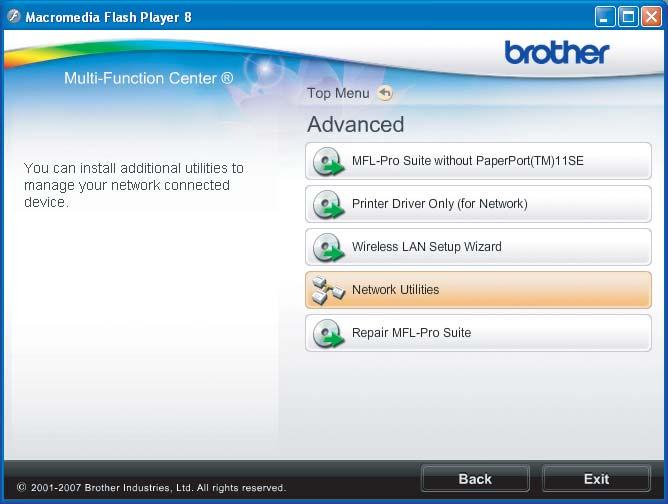Select Repair MFL-Pro Suite

(478, 333)
